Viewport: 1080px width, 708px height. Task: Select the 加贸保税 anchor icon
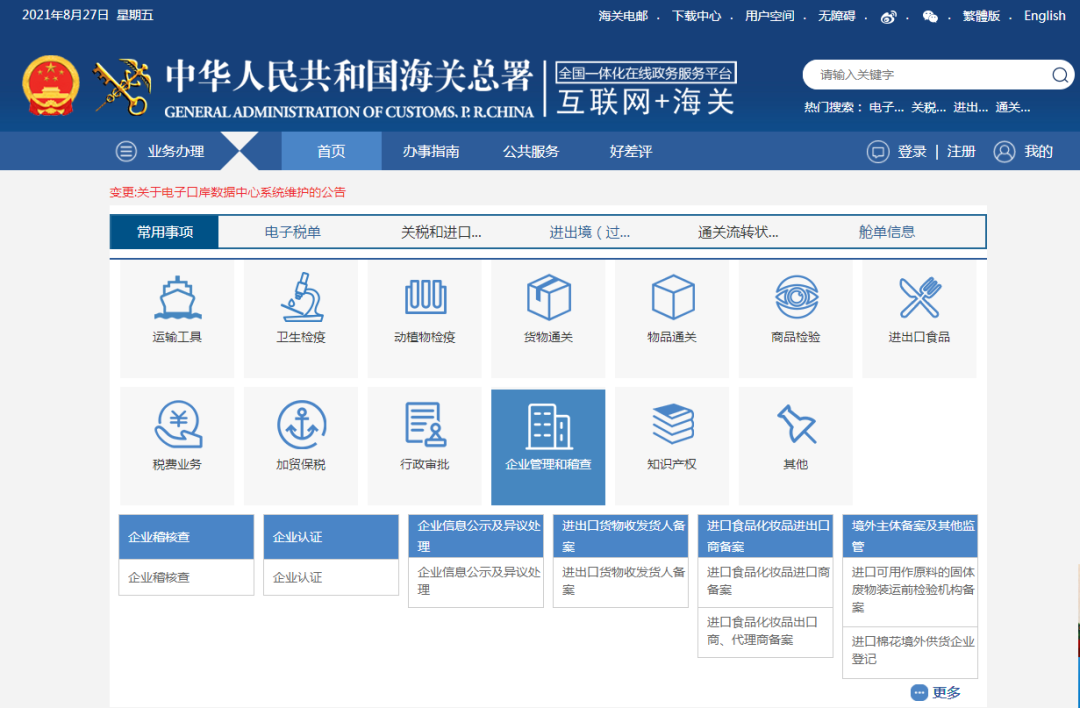302,424
